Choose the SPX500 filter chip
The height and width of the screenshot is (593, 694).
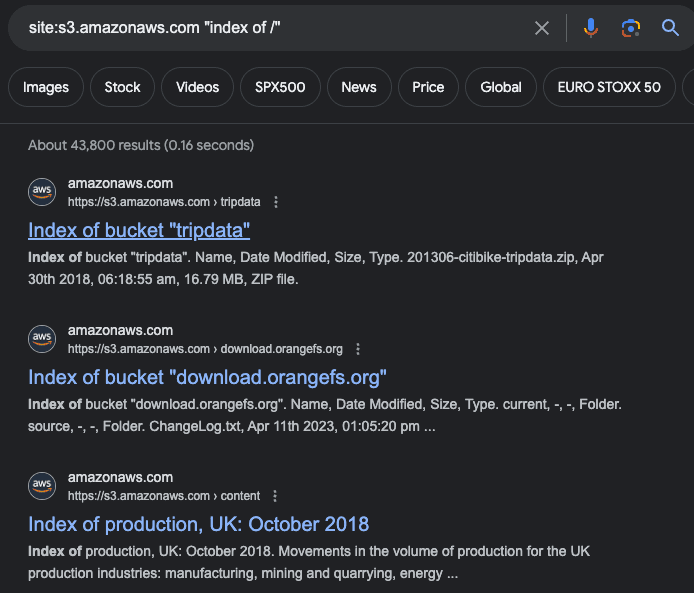[280, 87]
